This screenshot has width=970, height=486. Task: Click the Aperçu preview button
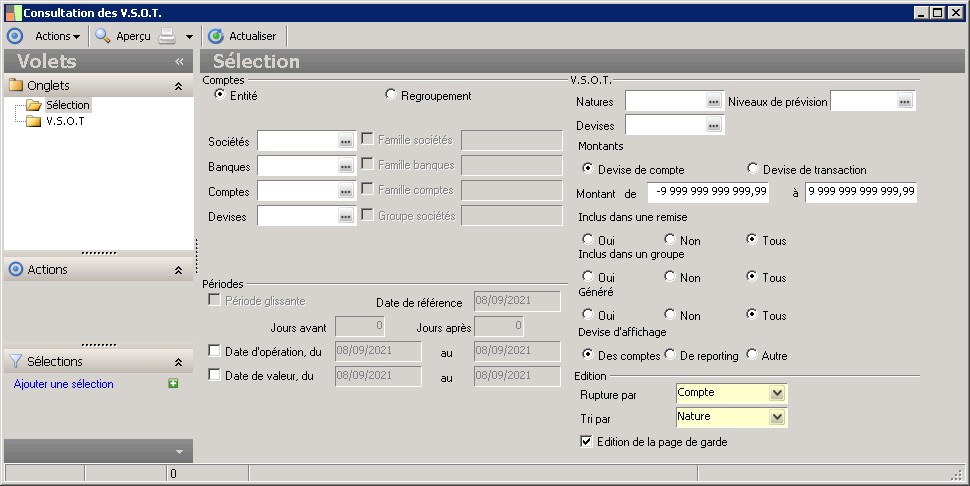tap(122, 36)
